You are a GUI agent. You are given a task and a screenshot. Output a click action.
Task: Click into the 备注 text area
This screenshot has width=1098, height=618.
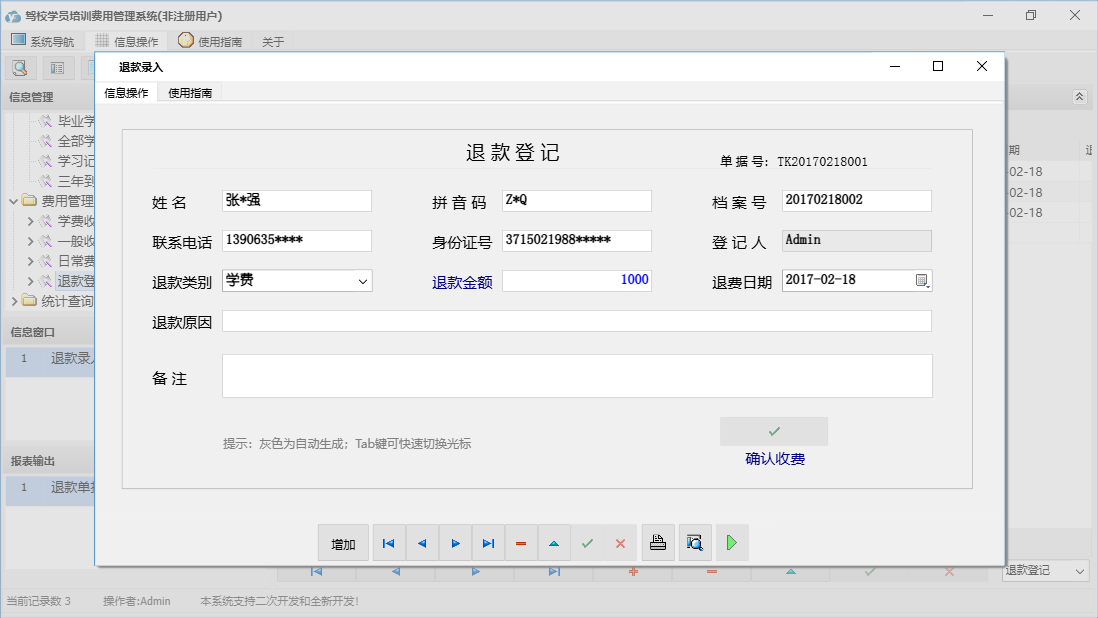(576, 376)
